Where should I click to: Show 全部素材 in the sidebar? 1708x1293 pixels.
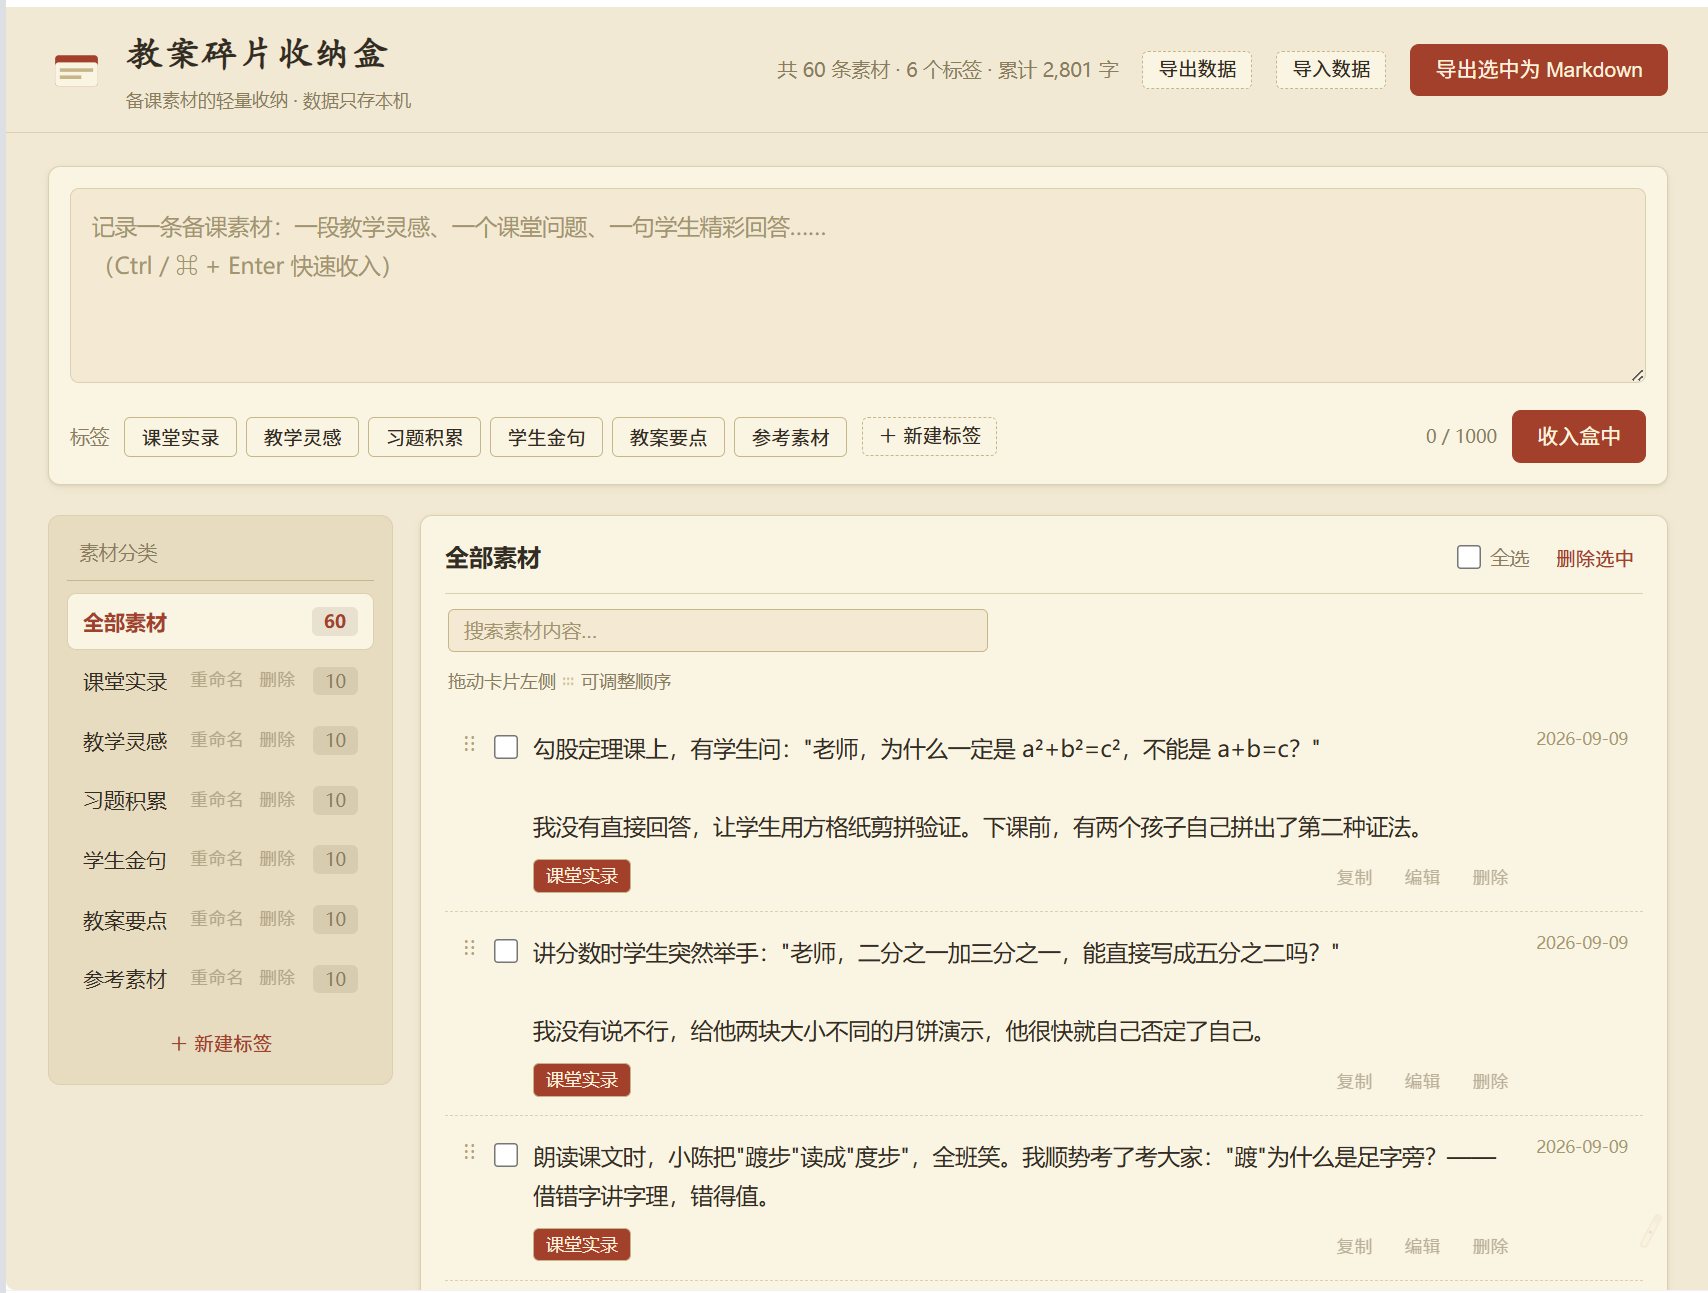point(220,622)
